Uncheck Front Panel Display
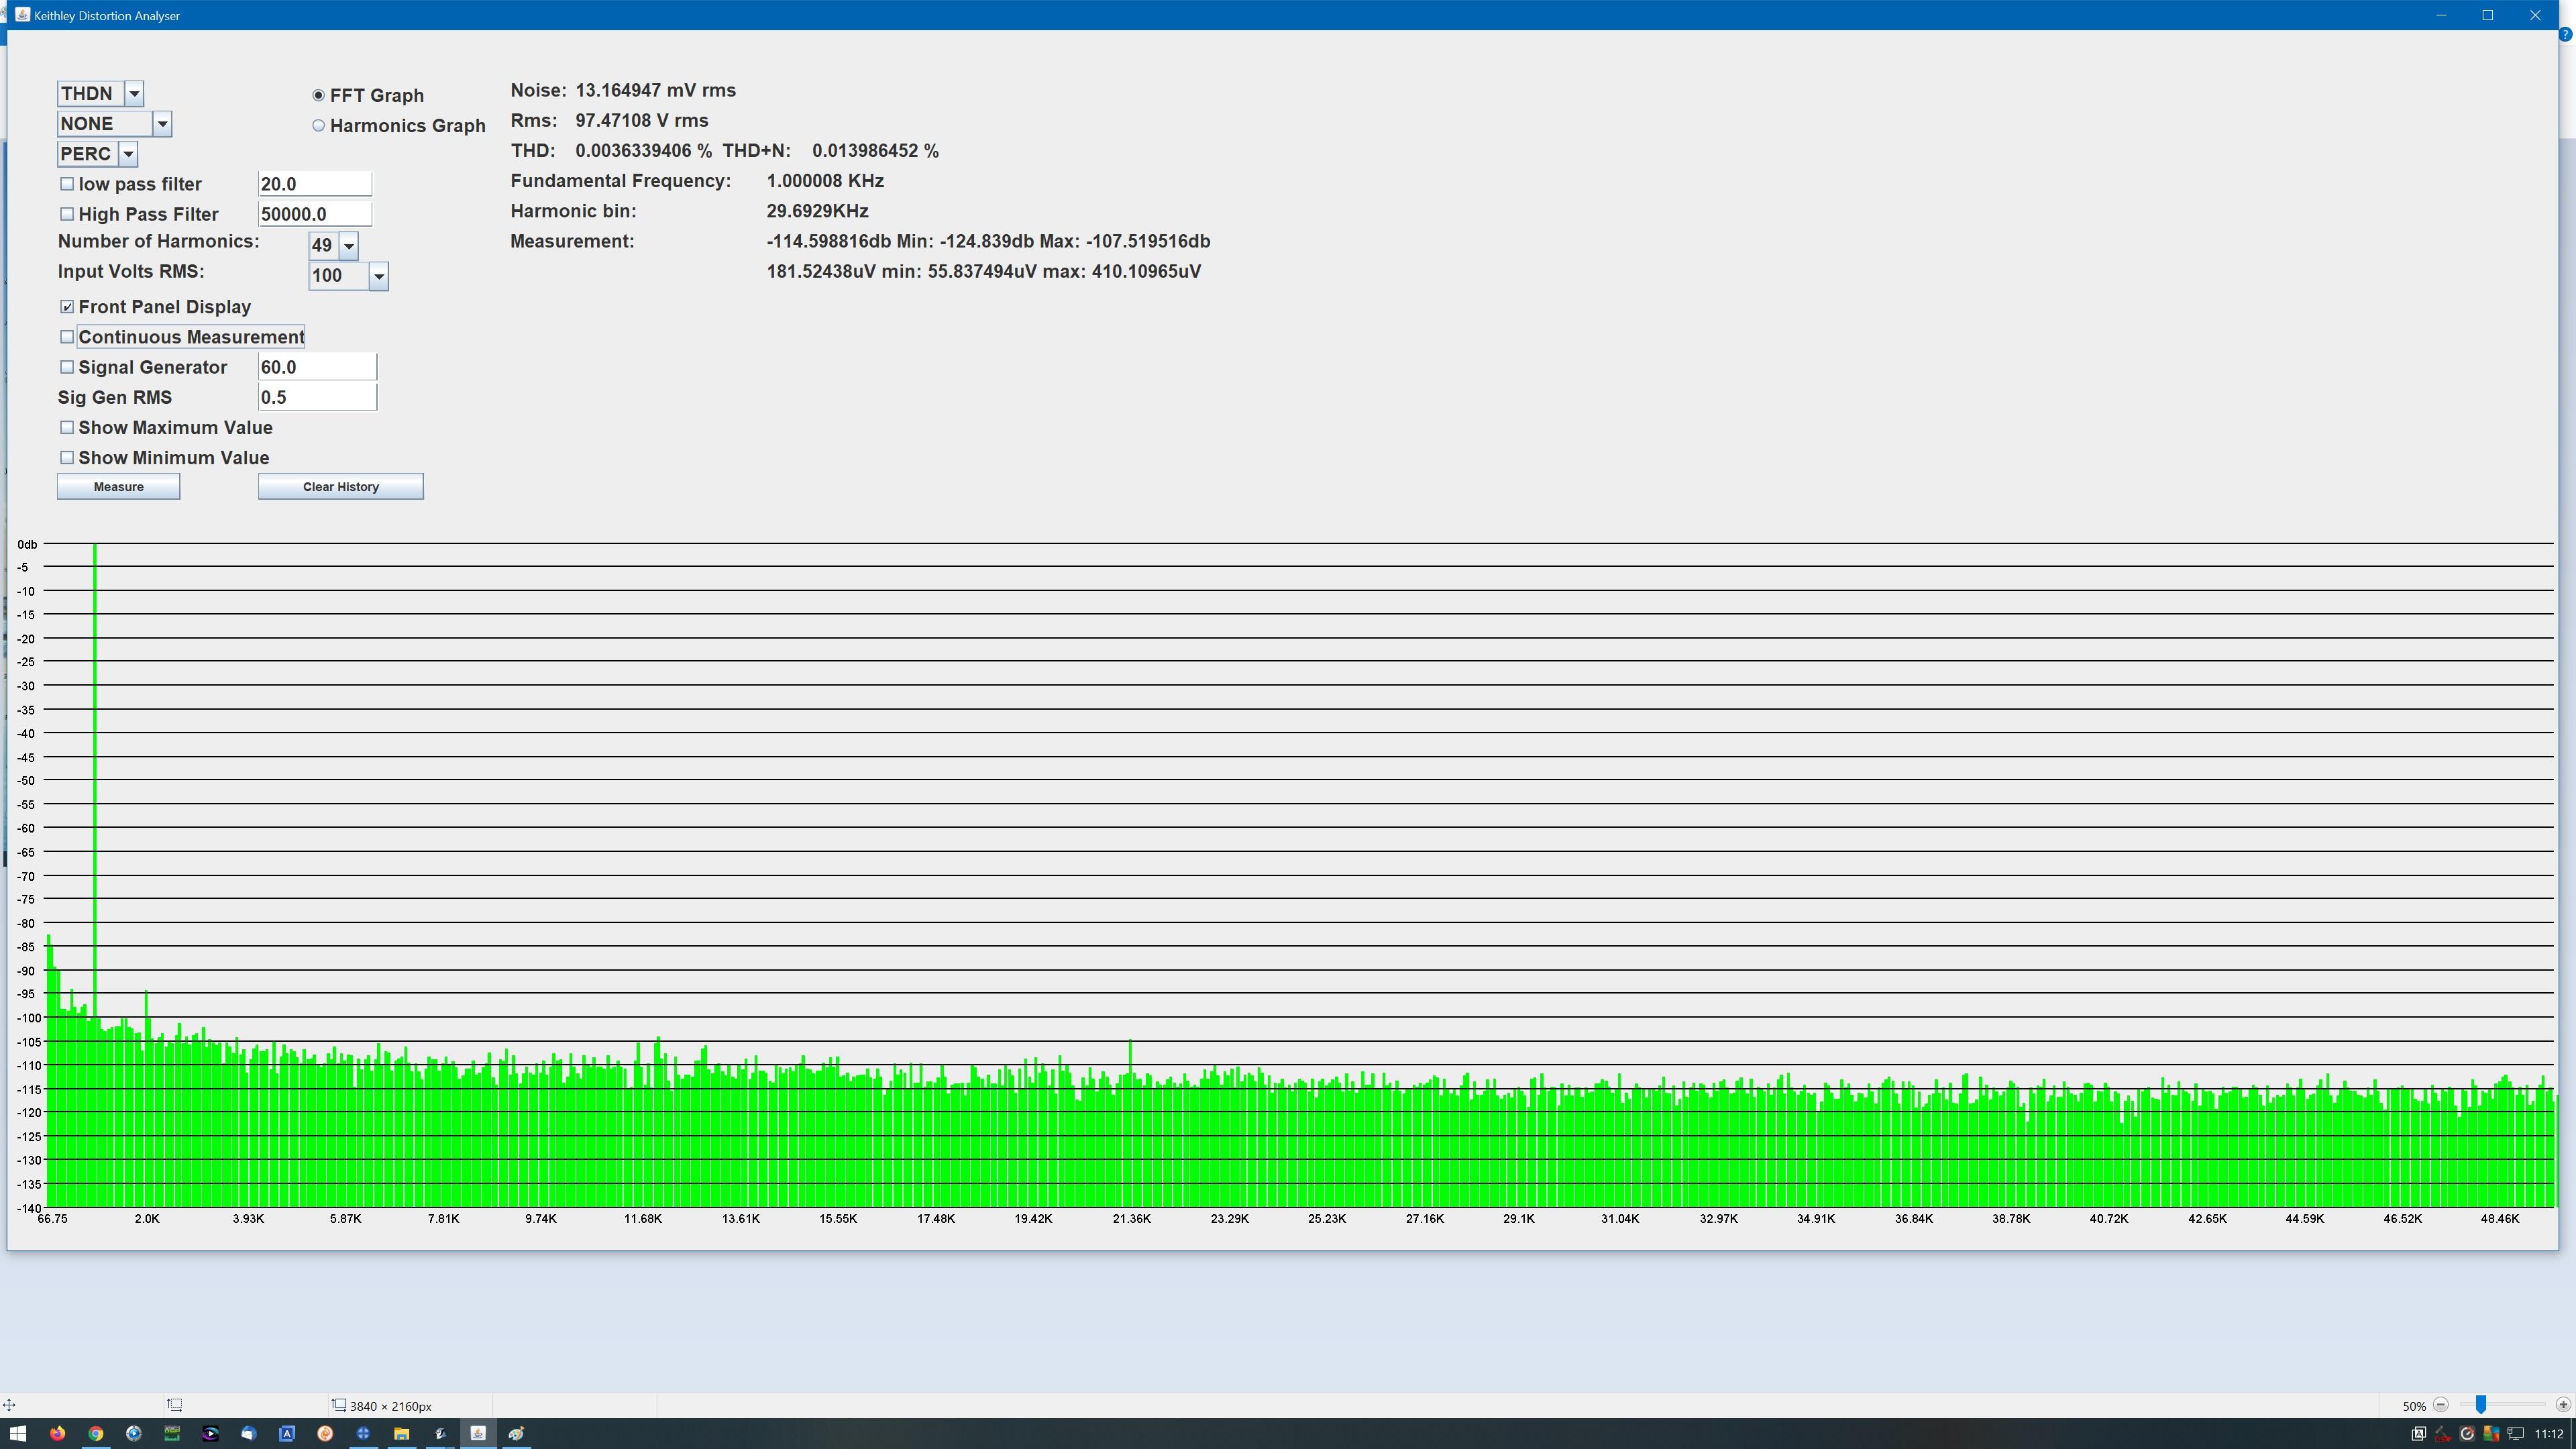Viewport: 2576px width, 1449px height. pos(67,307)
